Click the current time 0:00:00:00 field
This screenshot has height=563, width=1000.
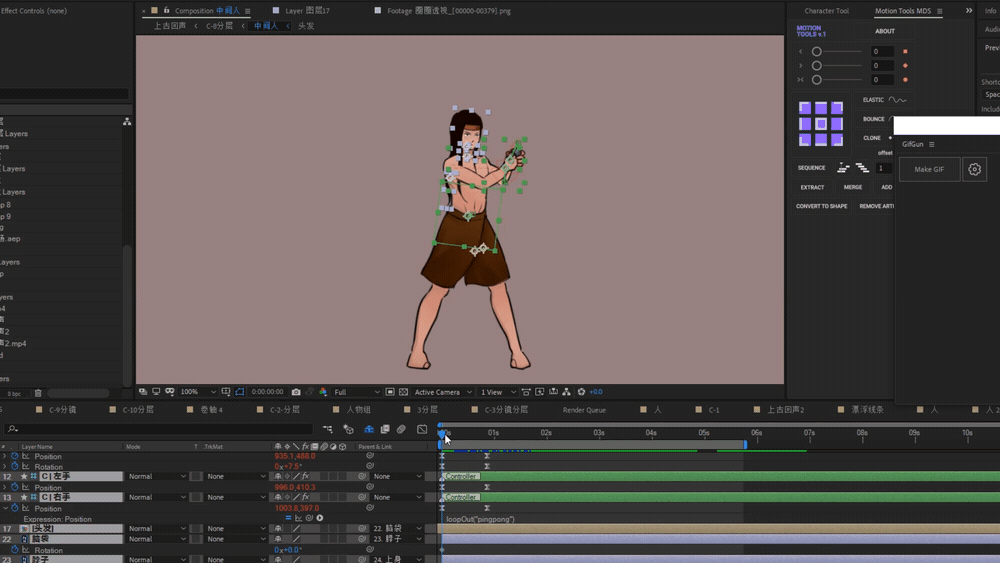tap(267, 392)
